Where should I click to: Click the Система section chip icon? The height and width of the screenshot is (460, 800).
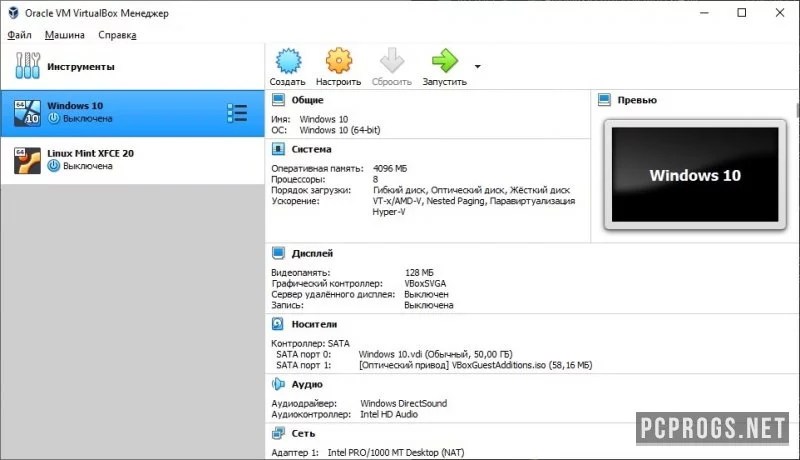(x=278, y=149)
